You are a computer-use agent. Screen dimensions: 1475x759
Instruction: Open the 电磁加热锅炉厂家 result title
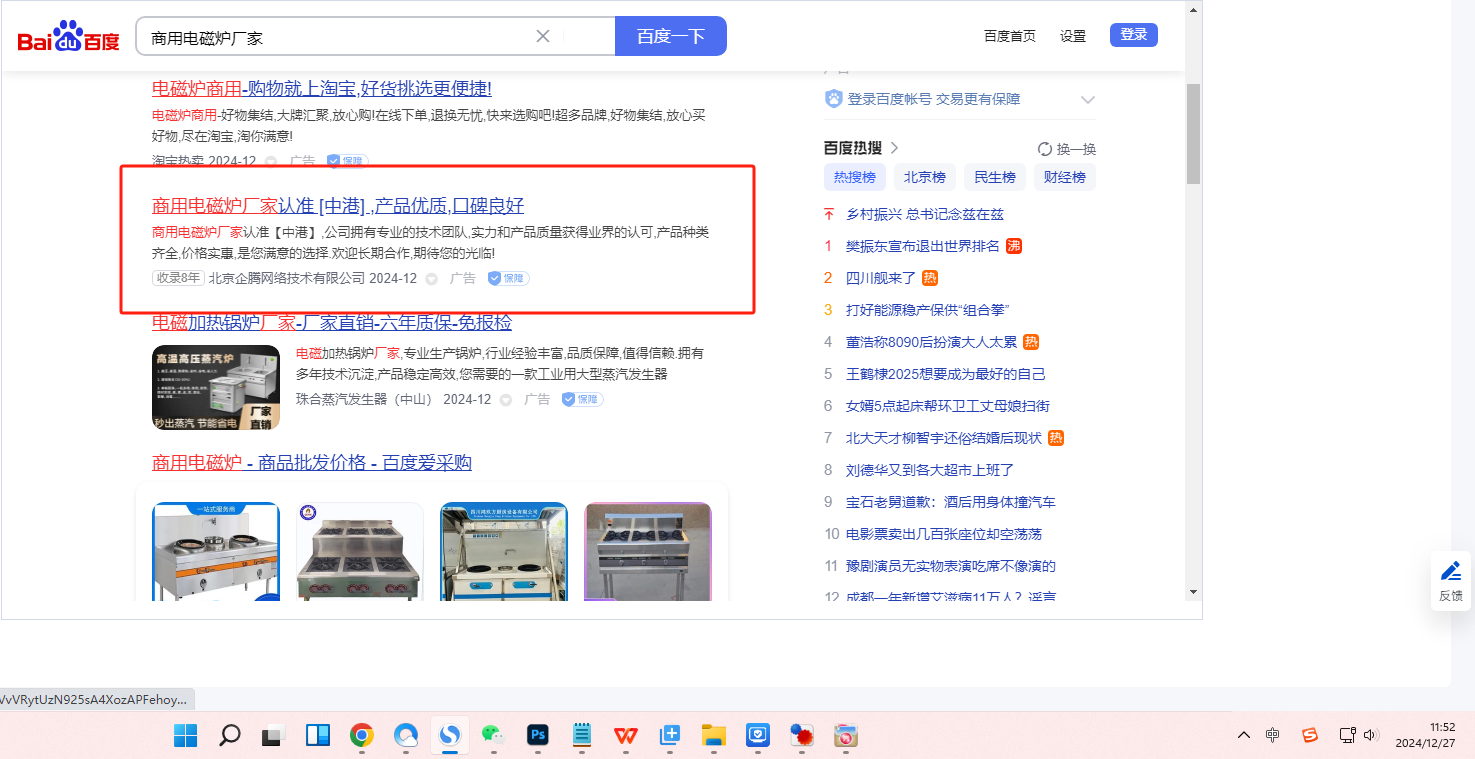pos(332,323)
